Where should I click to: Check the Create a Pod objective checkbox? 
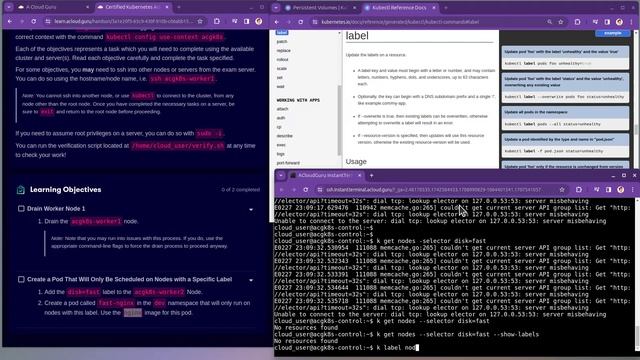point(21,279)
